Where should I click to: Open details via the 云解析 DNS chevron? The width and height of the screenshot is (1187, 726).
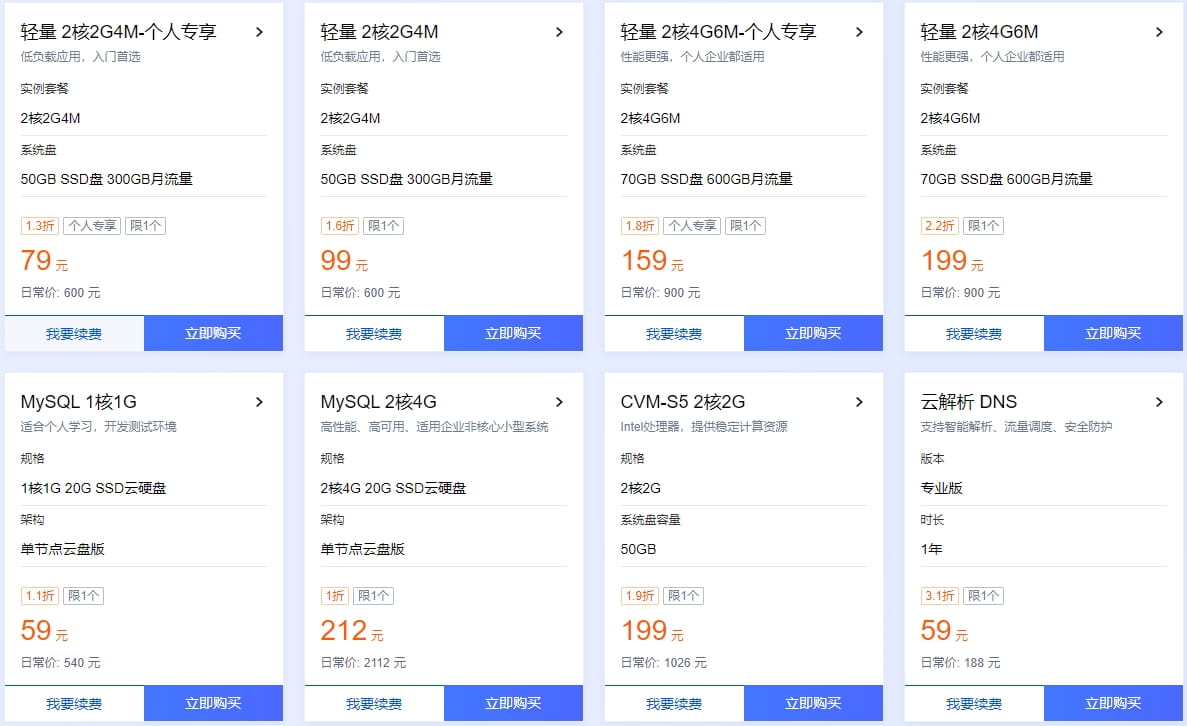(1159, 401)
